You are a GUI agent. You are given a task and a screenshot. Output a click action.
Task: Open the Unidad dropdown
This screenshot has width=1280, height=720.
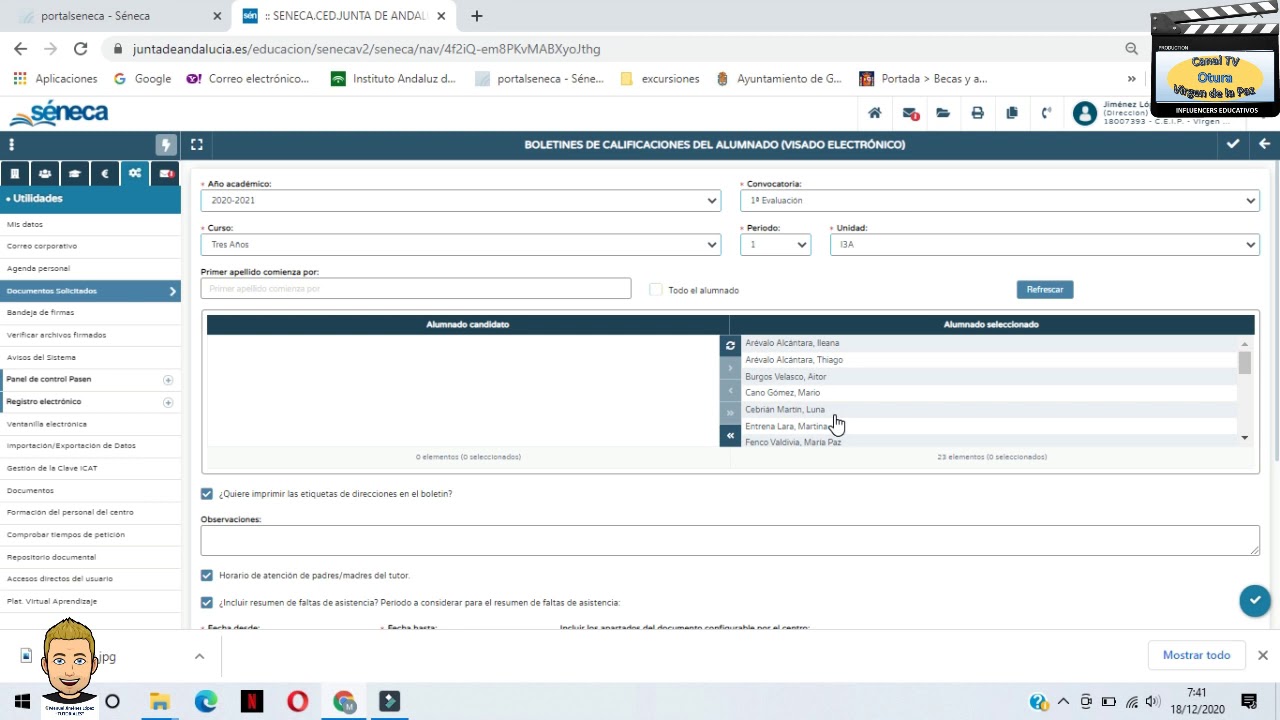1044,244
